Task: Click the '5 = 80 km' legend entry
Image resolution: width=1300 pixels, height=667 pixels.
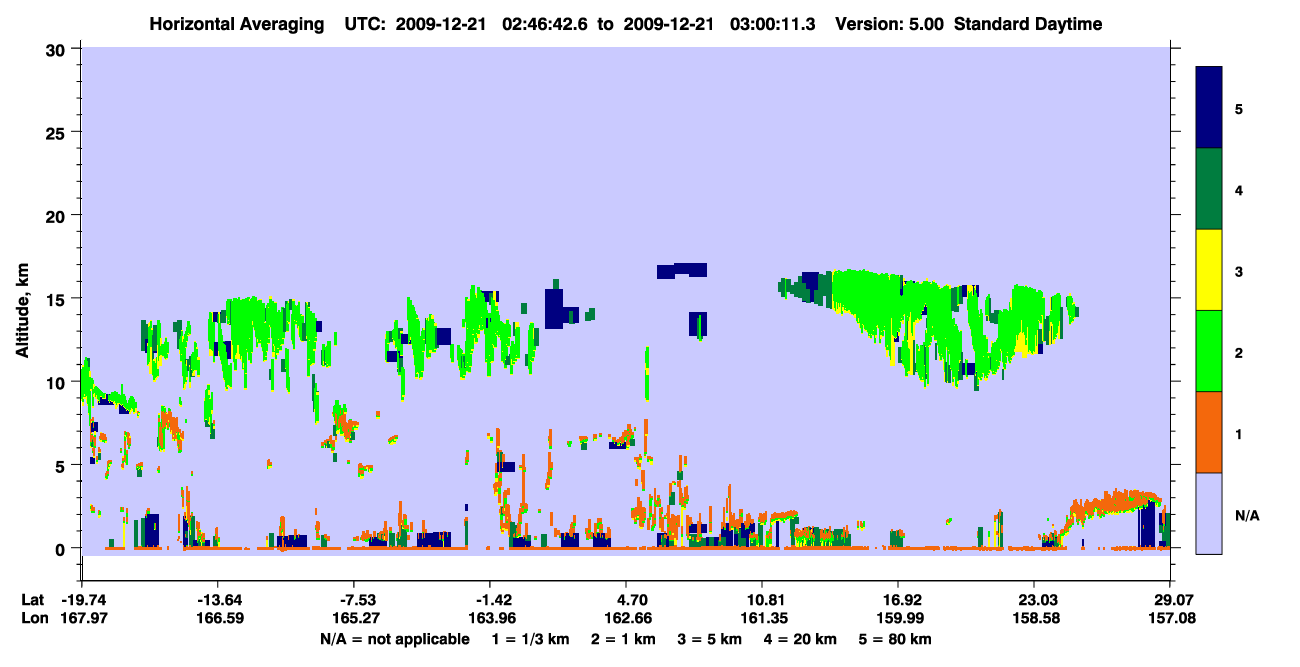Action: coord(897,639)
